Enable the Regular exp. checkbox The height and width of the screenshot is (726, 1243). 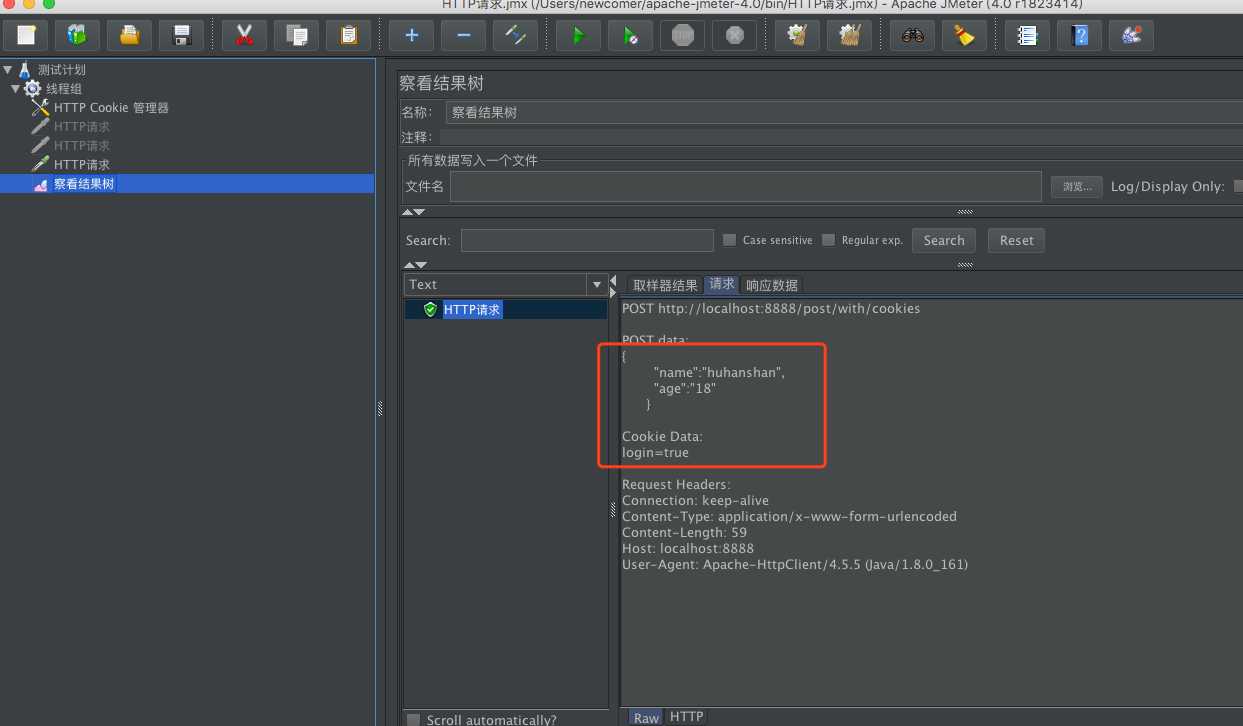[x=828, y=240]
